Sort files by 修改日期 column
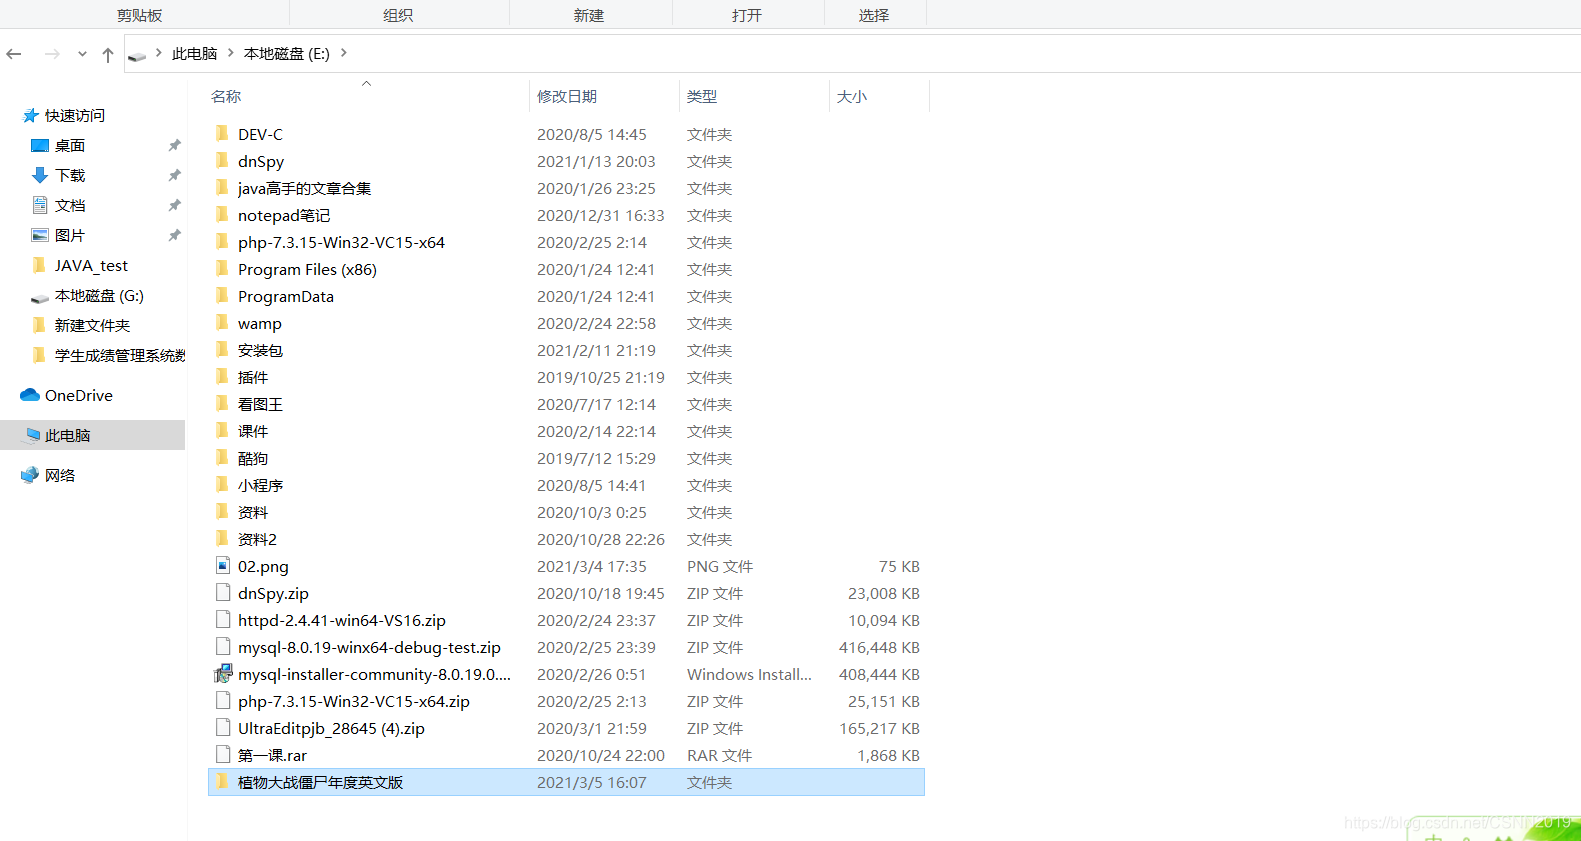This screenshot has width=1581, height=841. pos(567,96)
